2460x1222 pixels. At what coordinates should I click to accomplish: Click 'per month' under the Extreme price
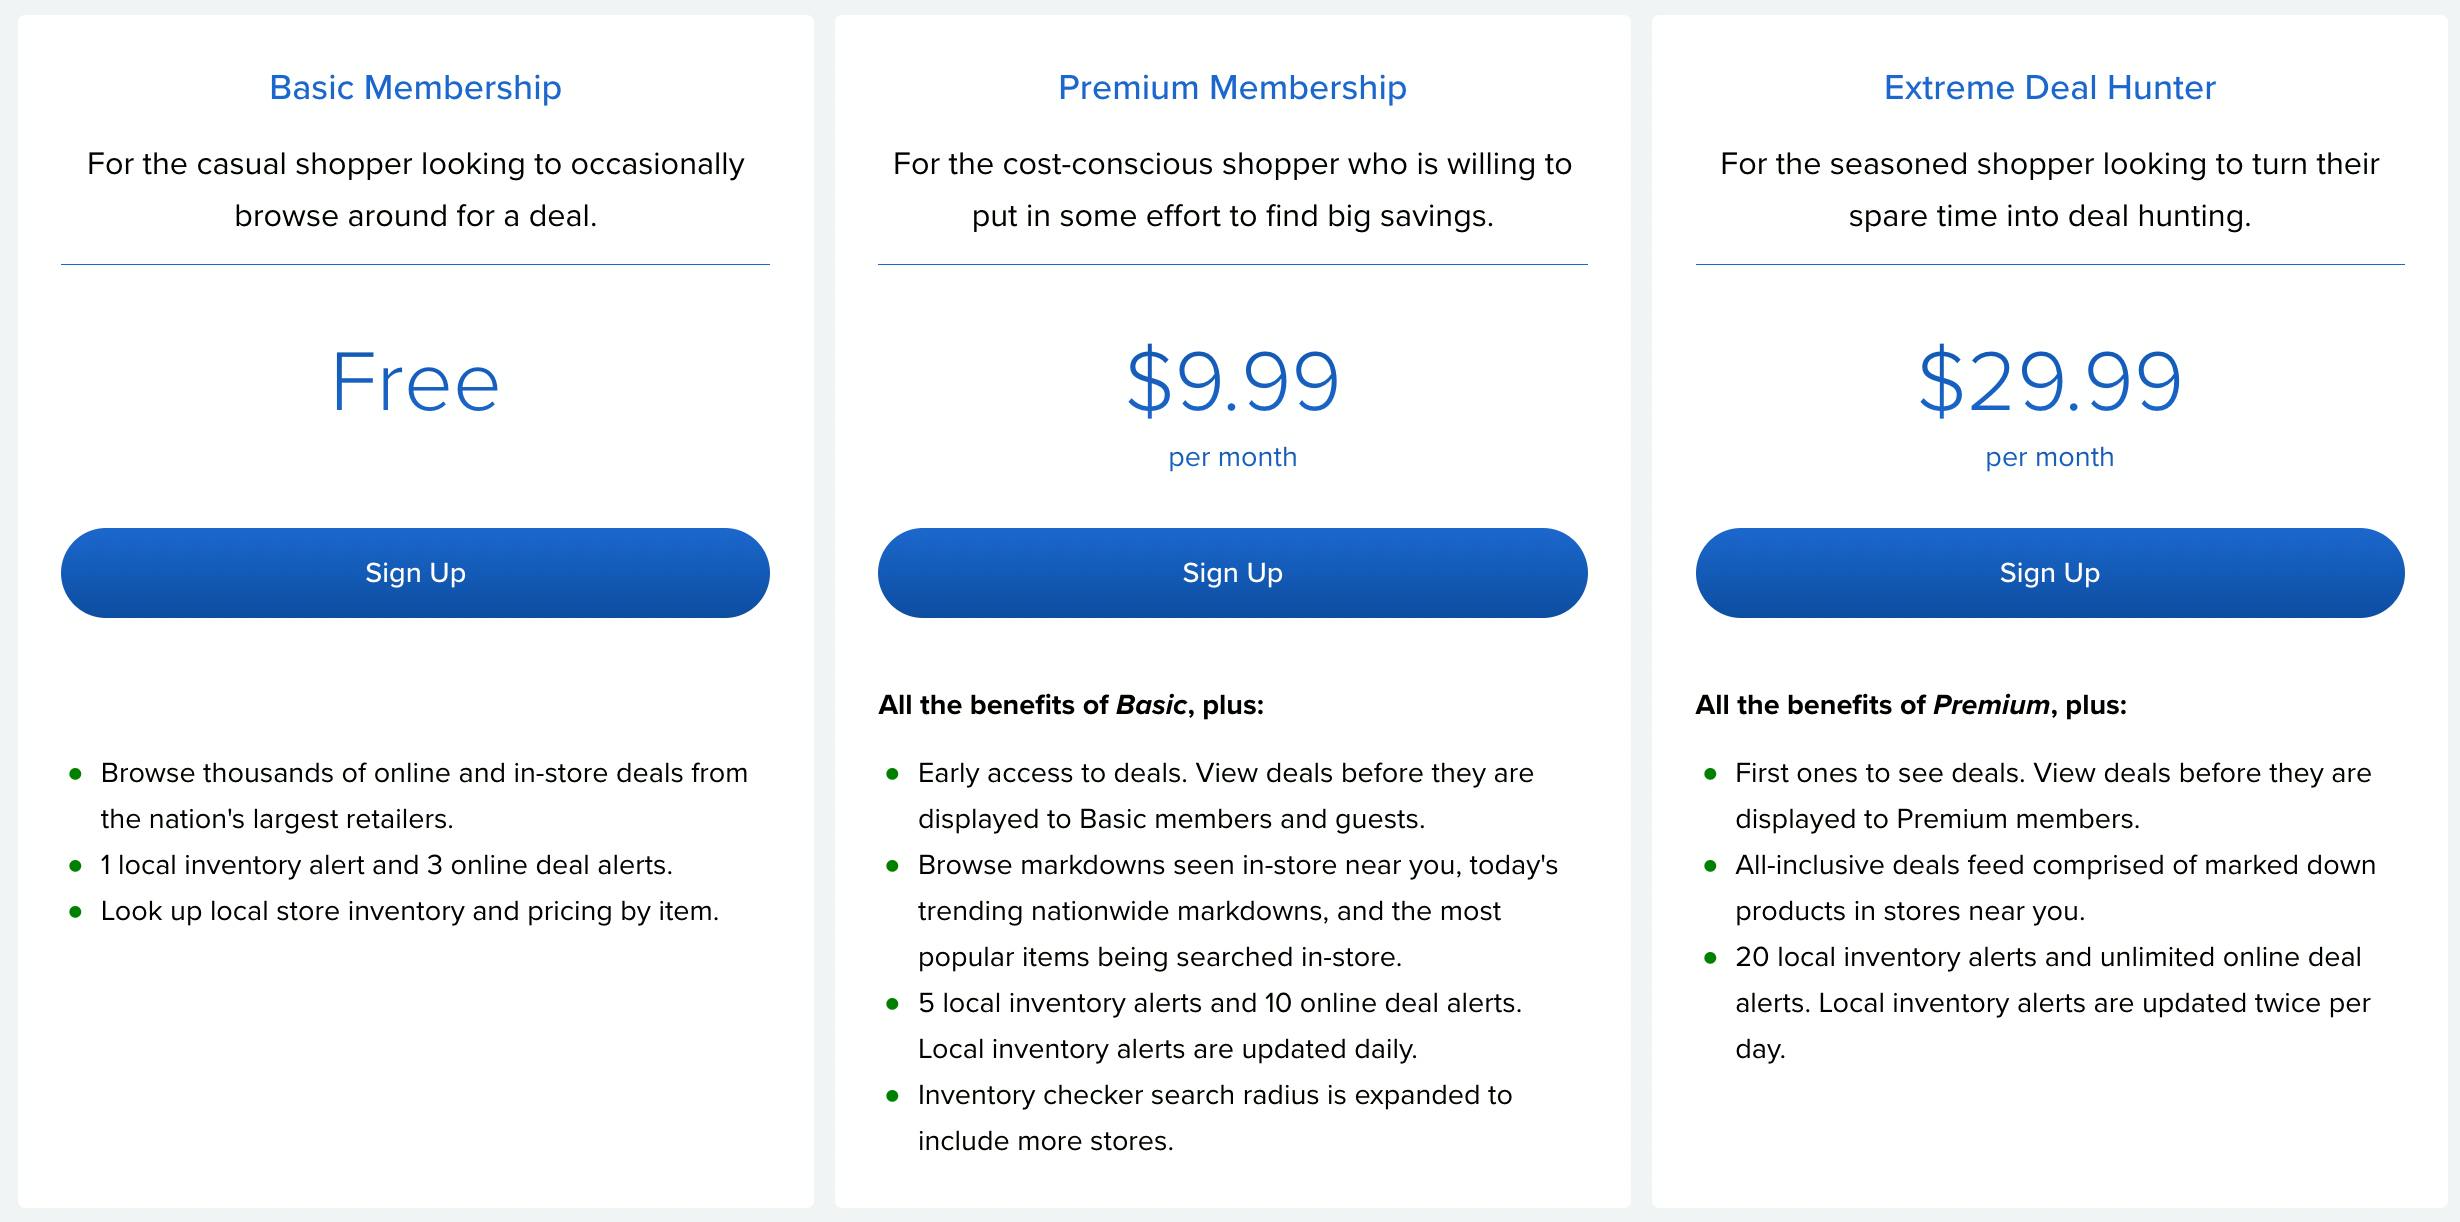pos(2047,456)
